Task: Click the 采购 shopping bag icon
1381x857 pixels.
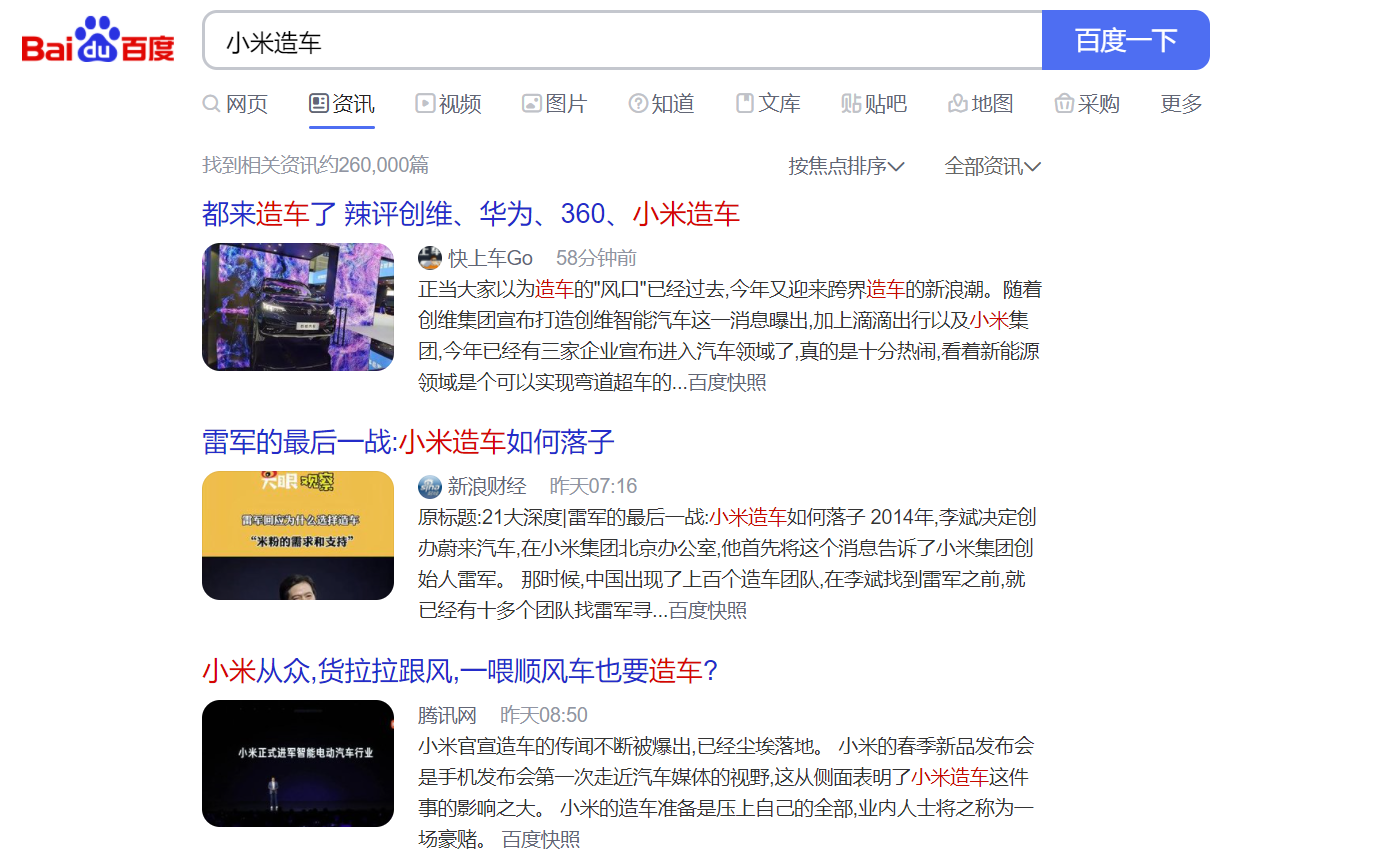Action: 1064,103
